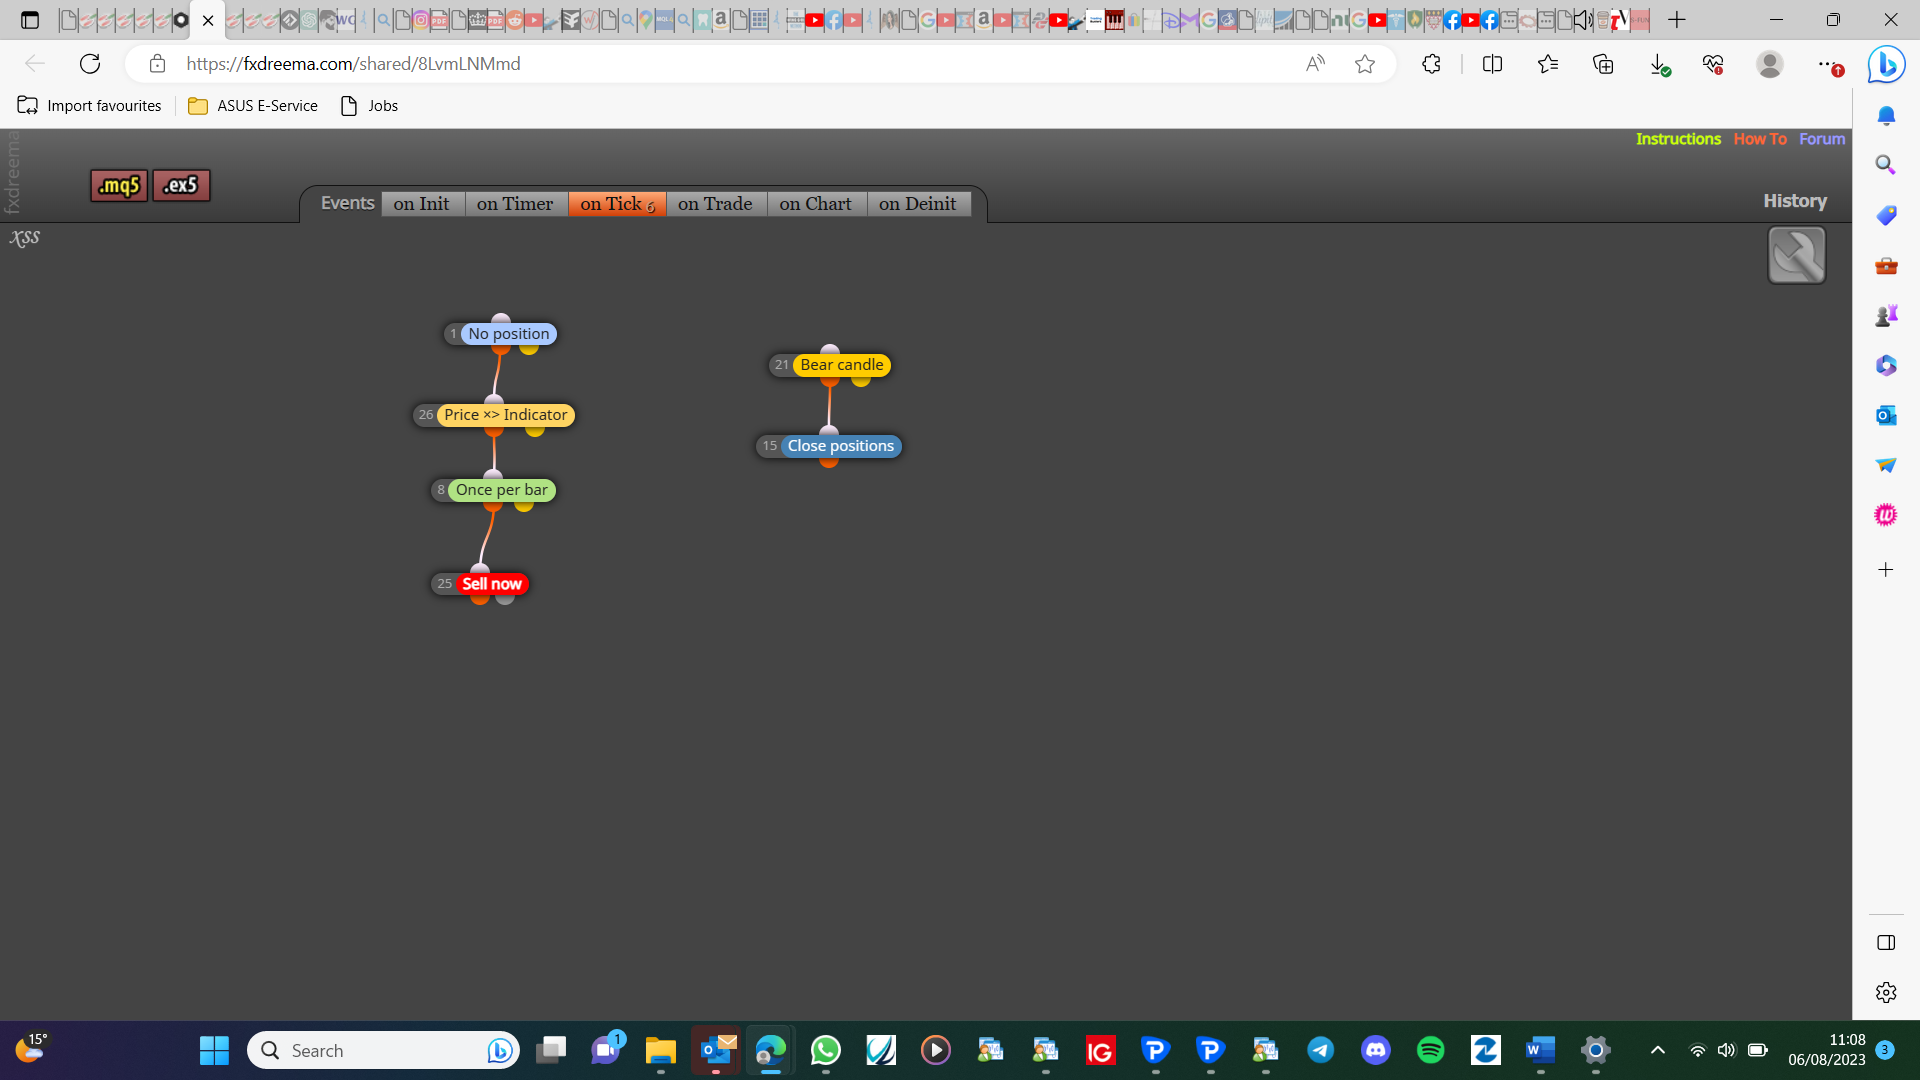Open Bing Copilot sidebar button
Viewport: 1920px width, 1080px height.
(x=1886, y=64)
